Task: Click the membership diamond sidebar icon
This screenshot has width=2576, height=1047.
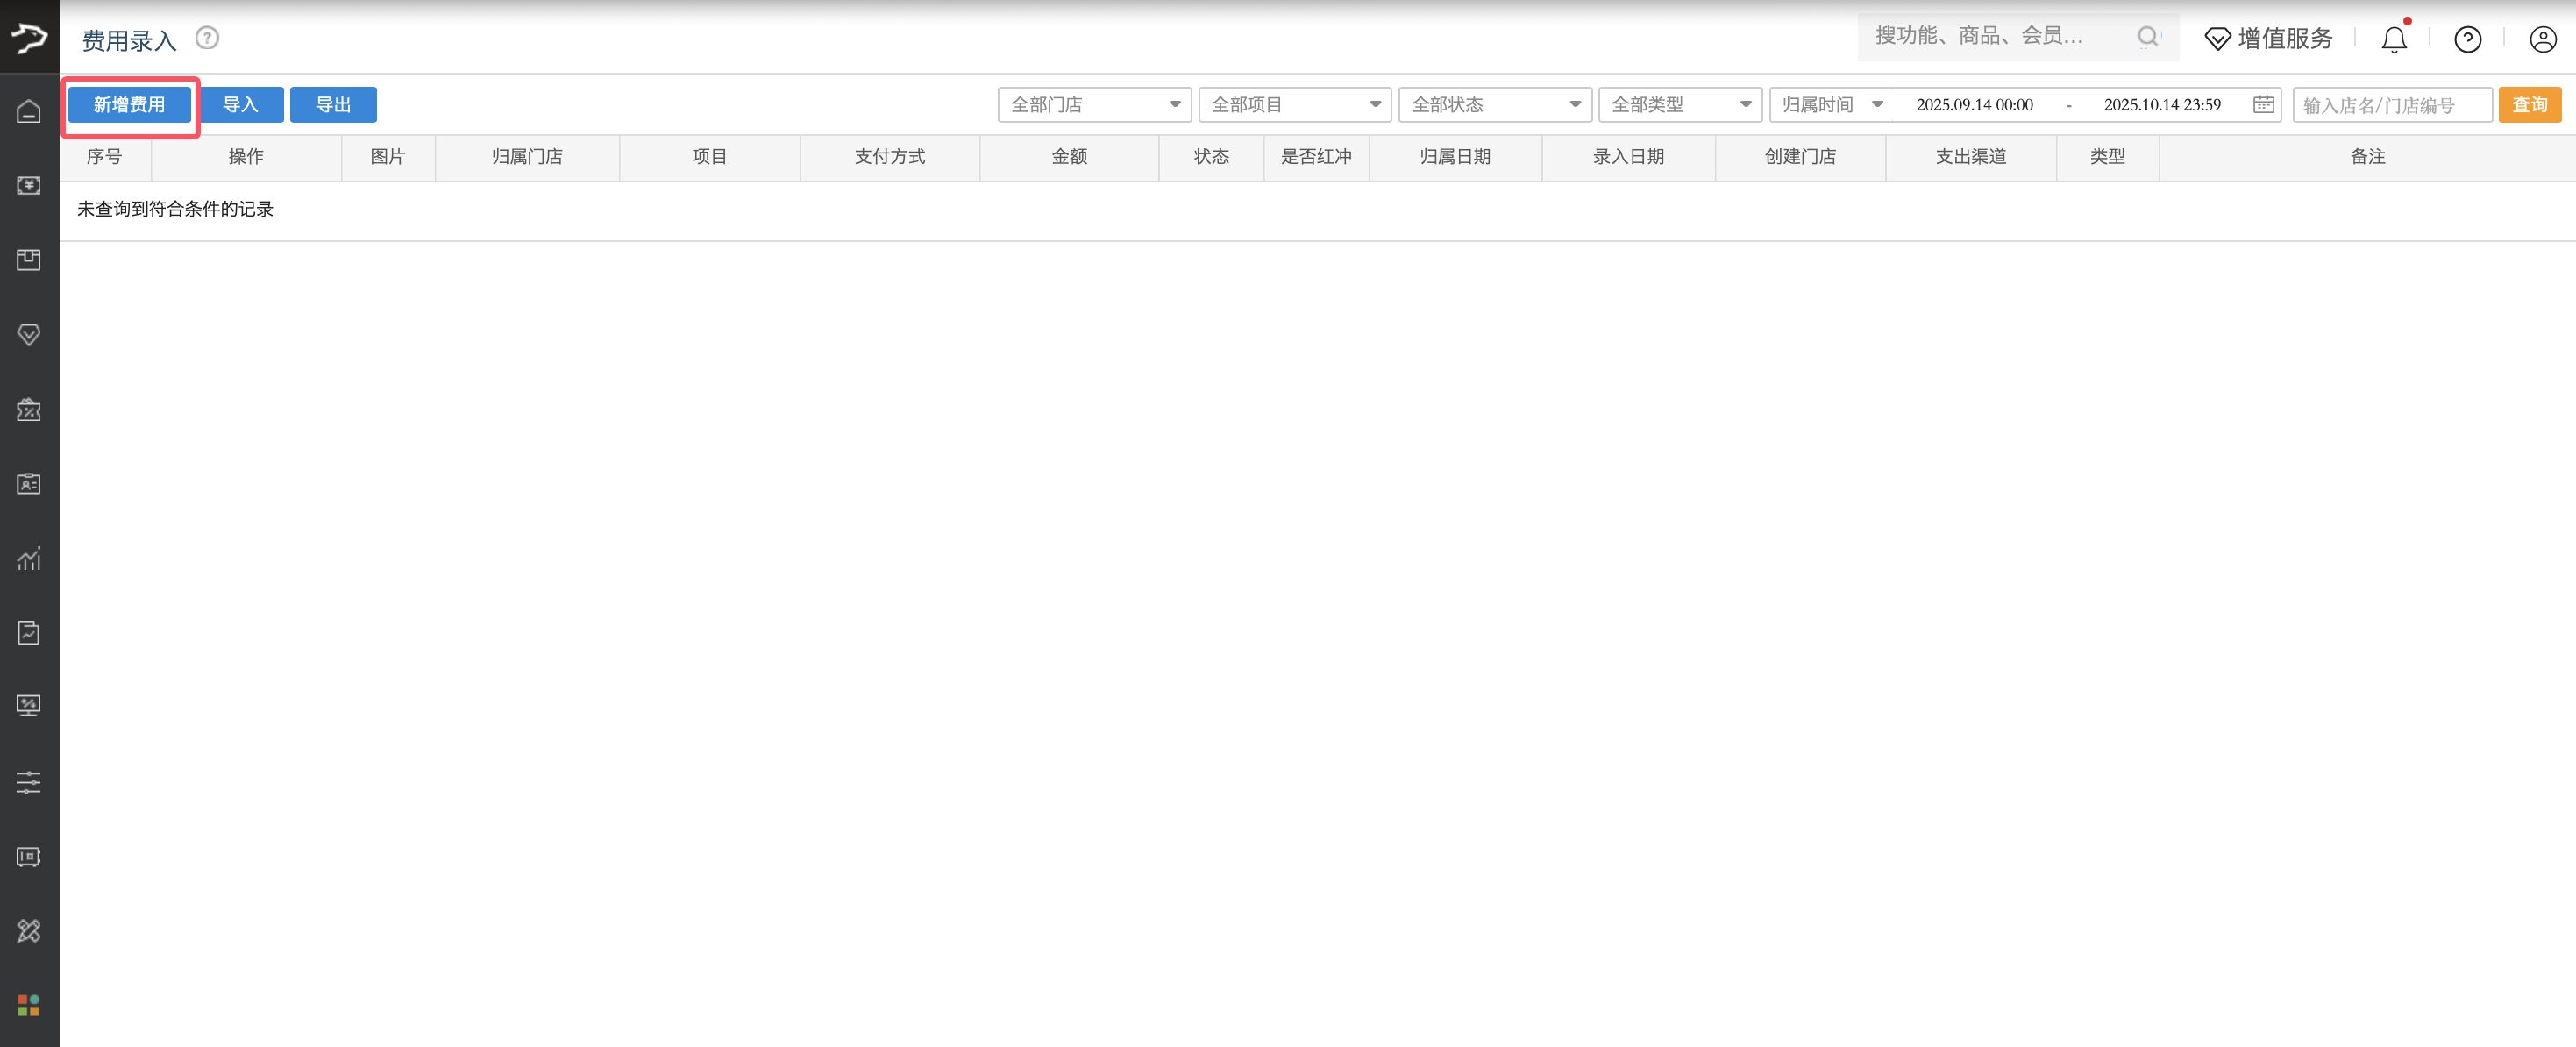Action: point(29,335)
